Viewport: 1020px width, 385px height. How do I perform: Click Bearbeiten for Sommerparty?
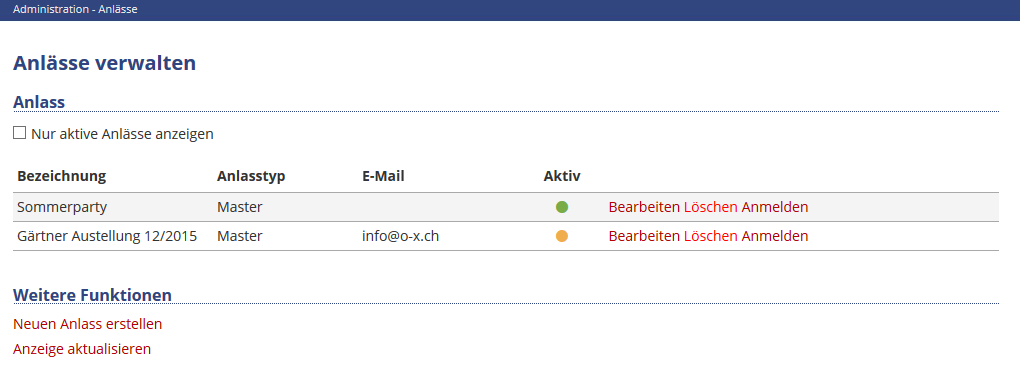click(x=644, y=207)
